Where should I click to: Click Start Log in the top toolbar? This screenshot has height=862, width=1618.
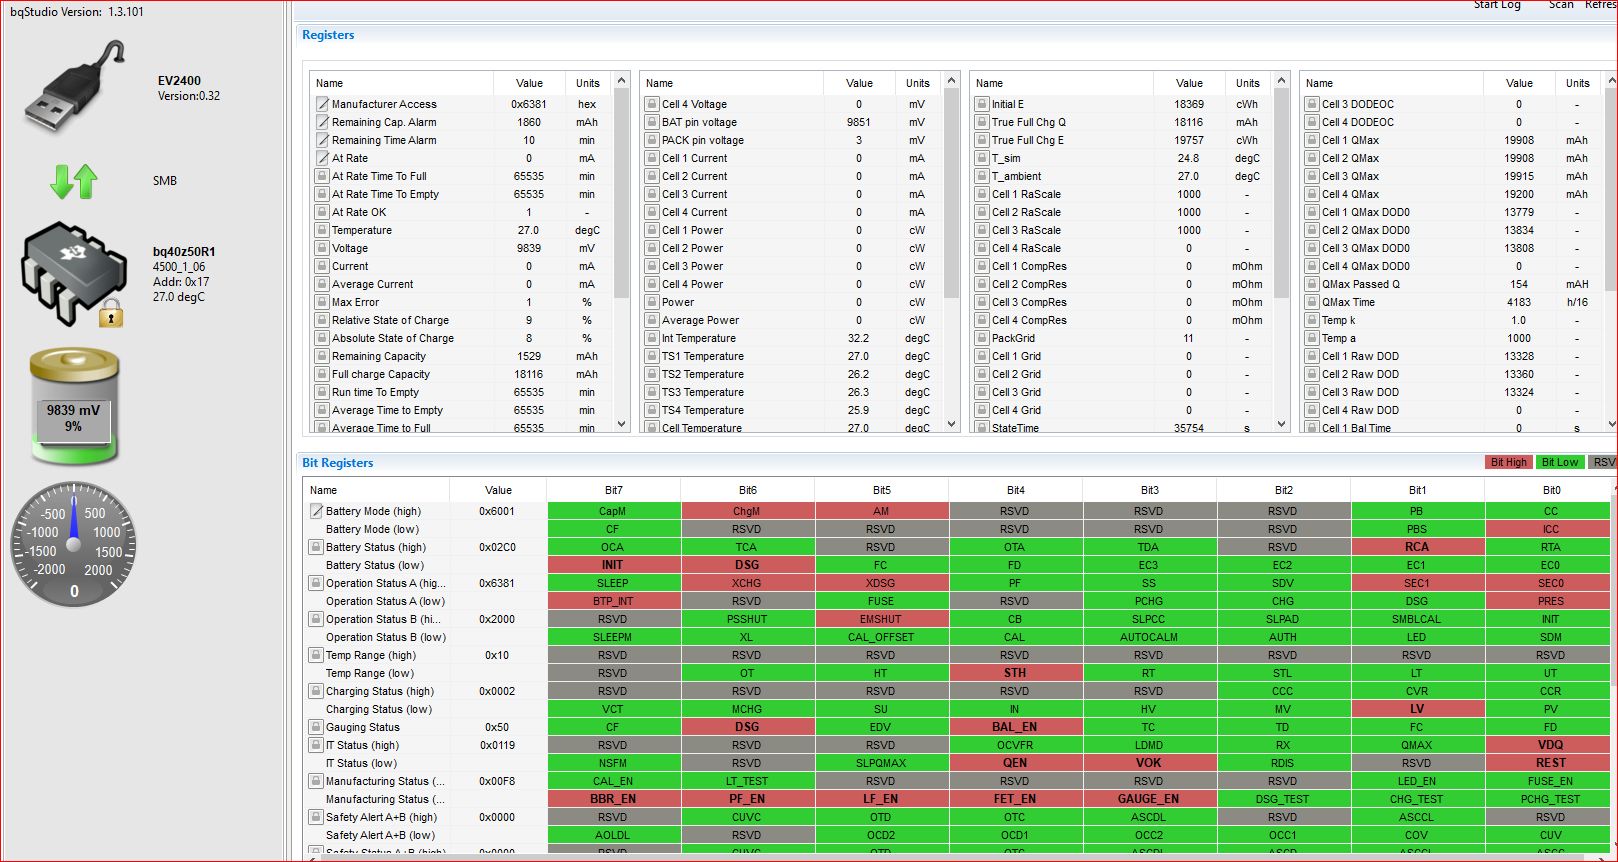[x=1497, y=5]
